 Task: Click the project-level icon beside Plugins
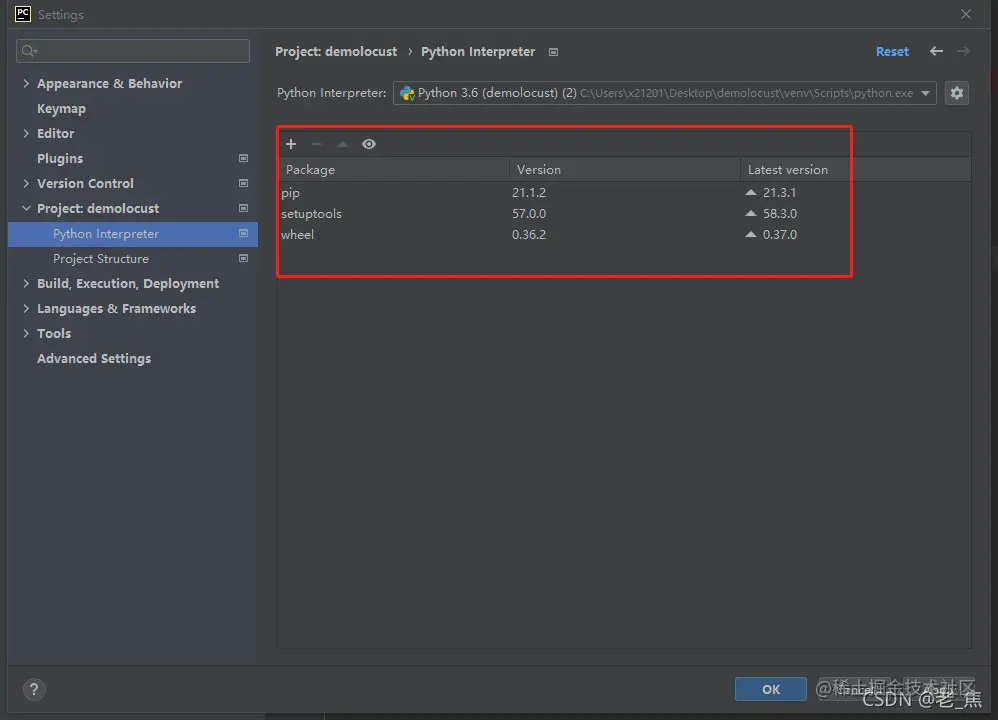click(x=243, y=158)
